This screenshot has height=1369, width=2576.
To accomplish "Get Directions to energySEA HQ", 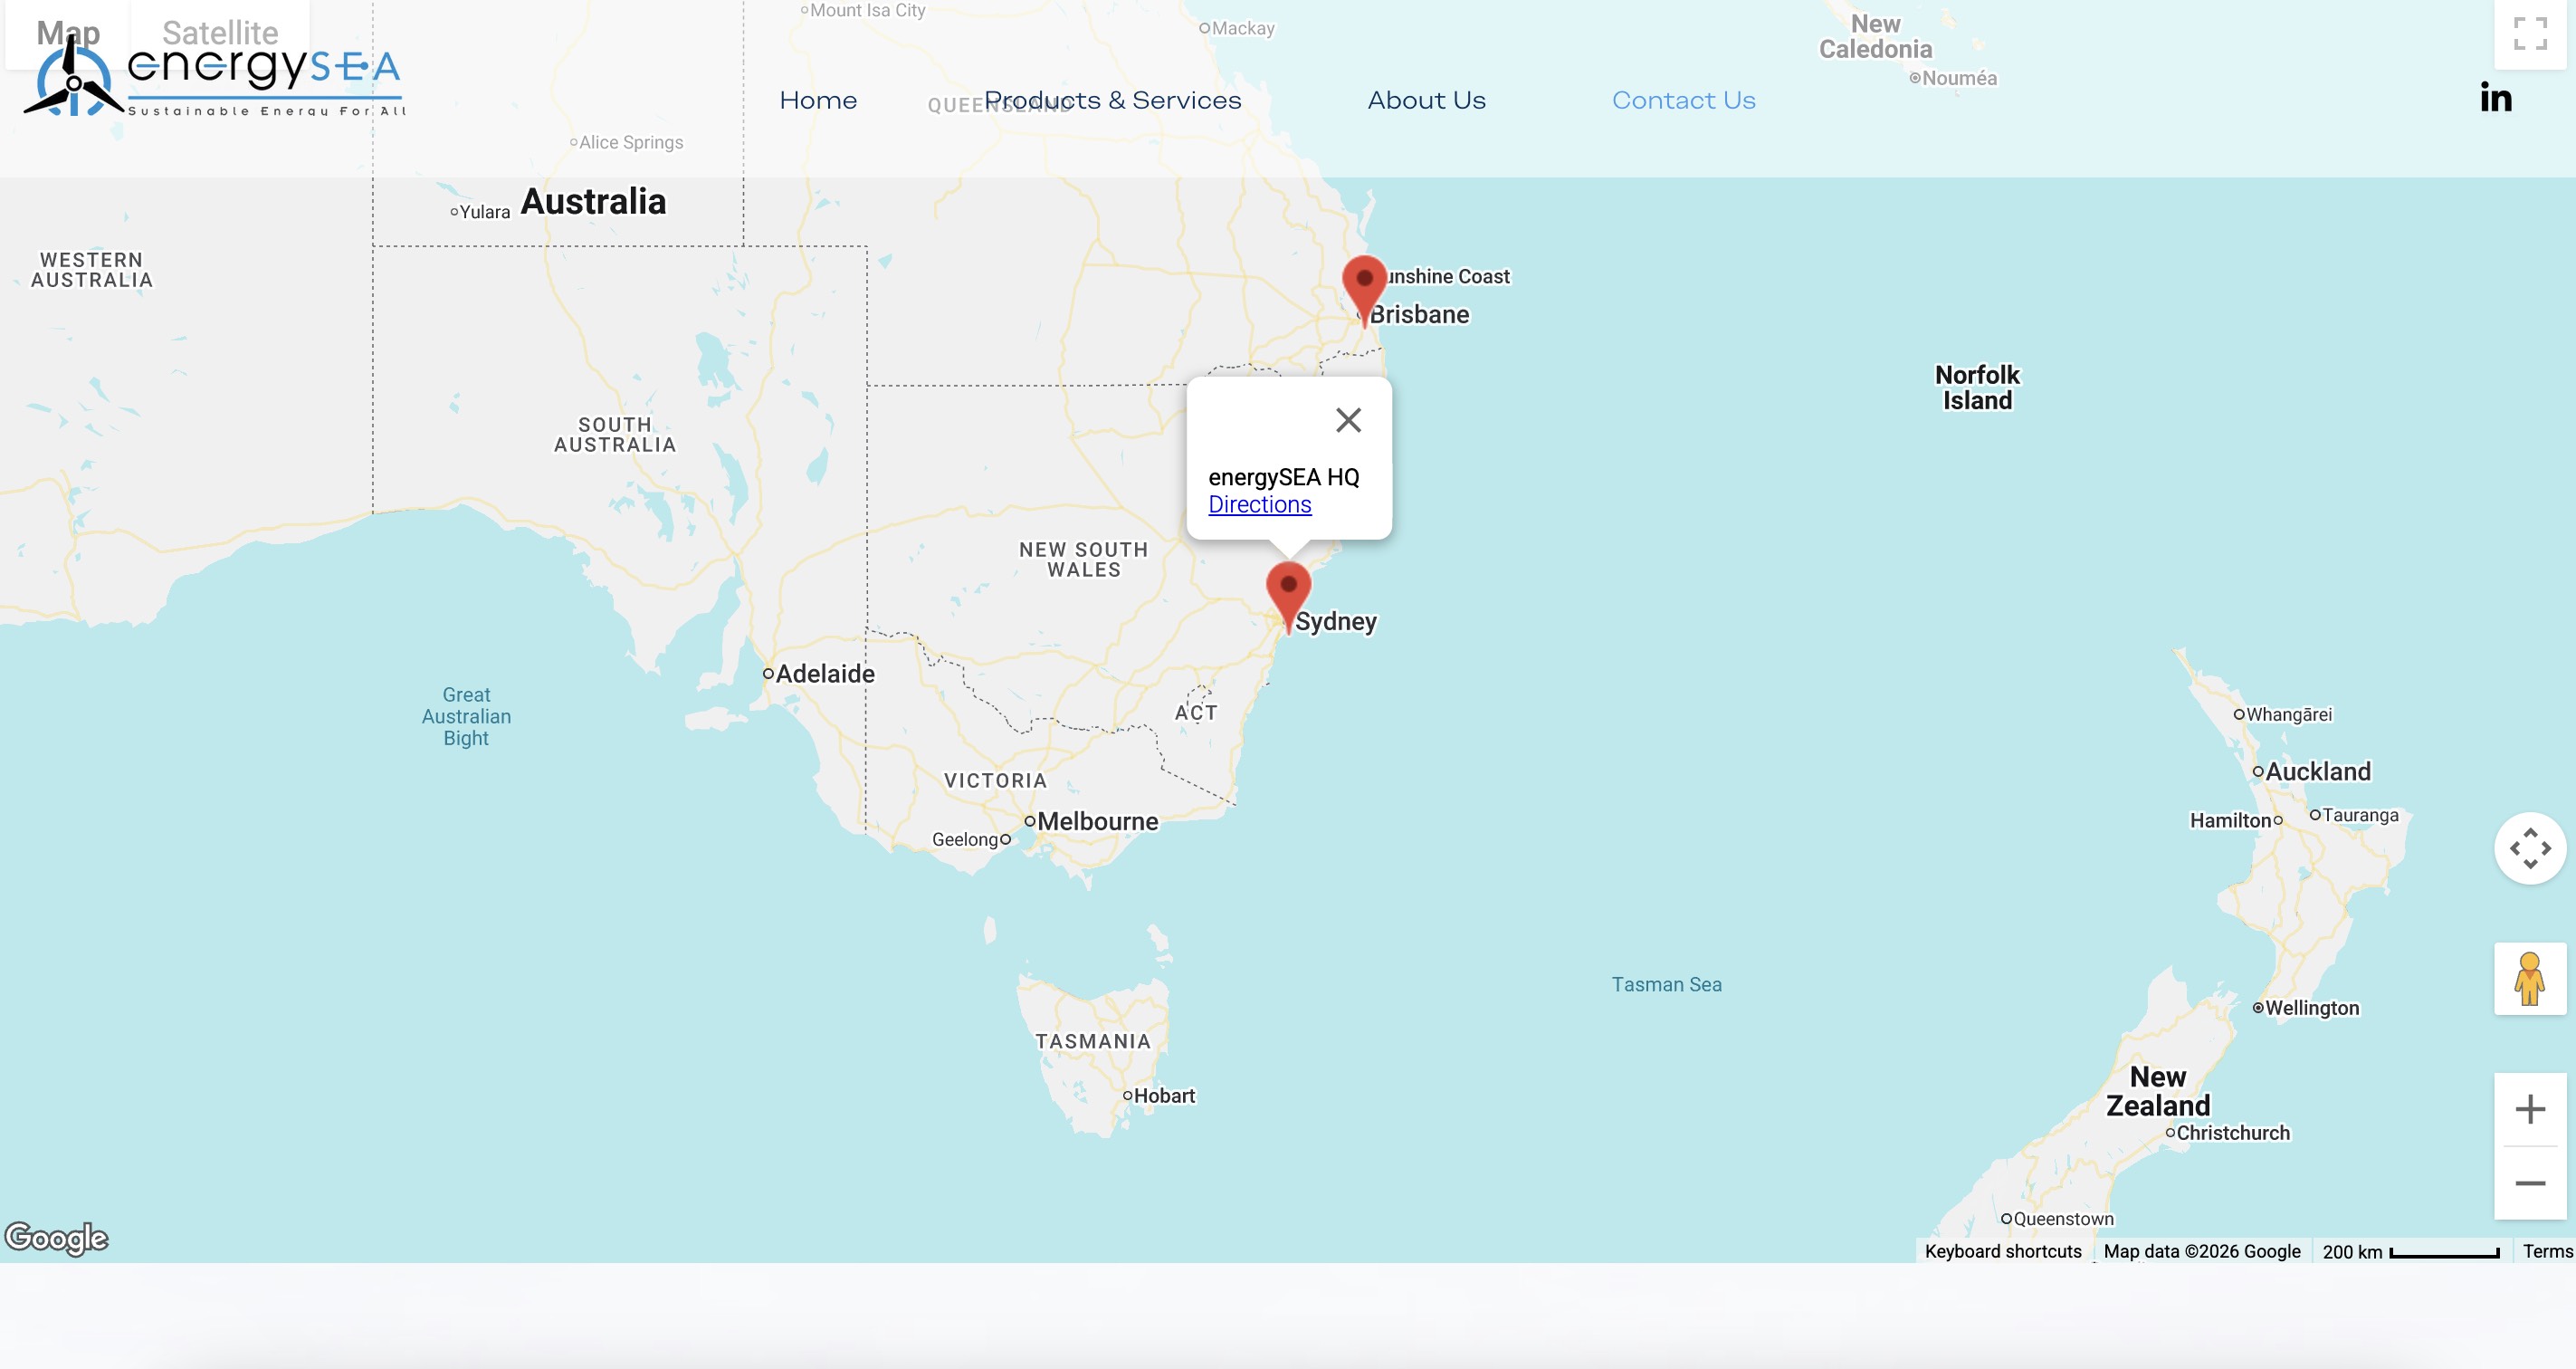I will coord(1259,505).
